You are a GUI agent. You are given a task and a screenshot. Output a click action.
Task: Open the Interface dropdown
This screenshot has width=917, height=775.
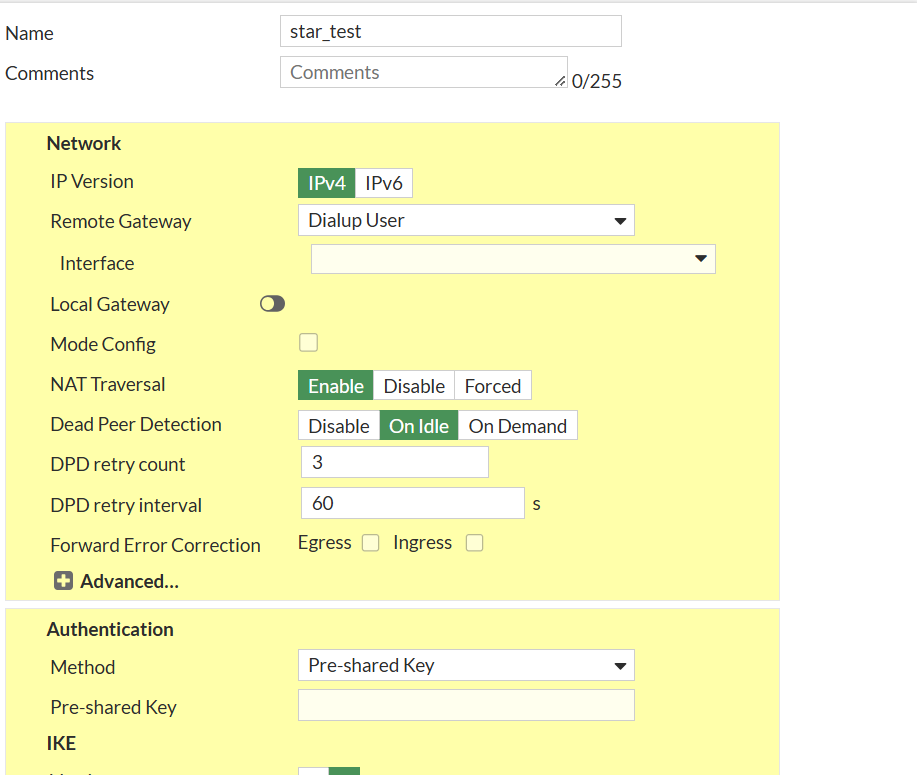[x=513, y=259]
